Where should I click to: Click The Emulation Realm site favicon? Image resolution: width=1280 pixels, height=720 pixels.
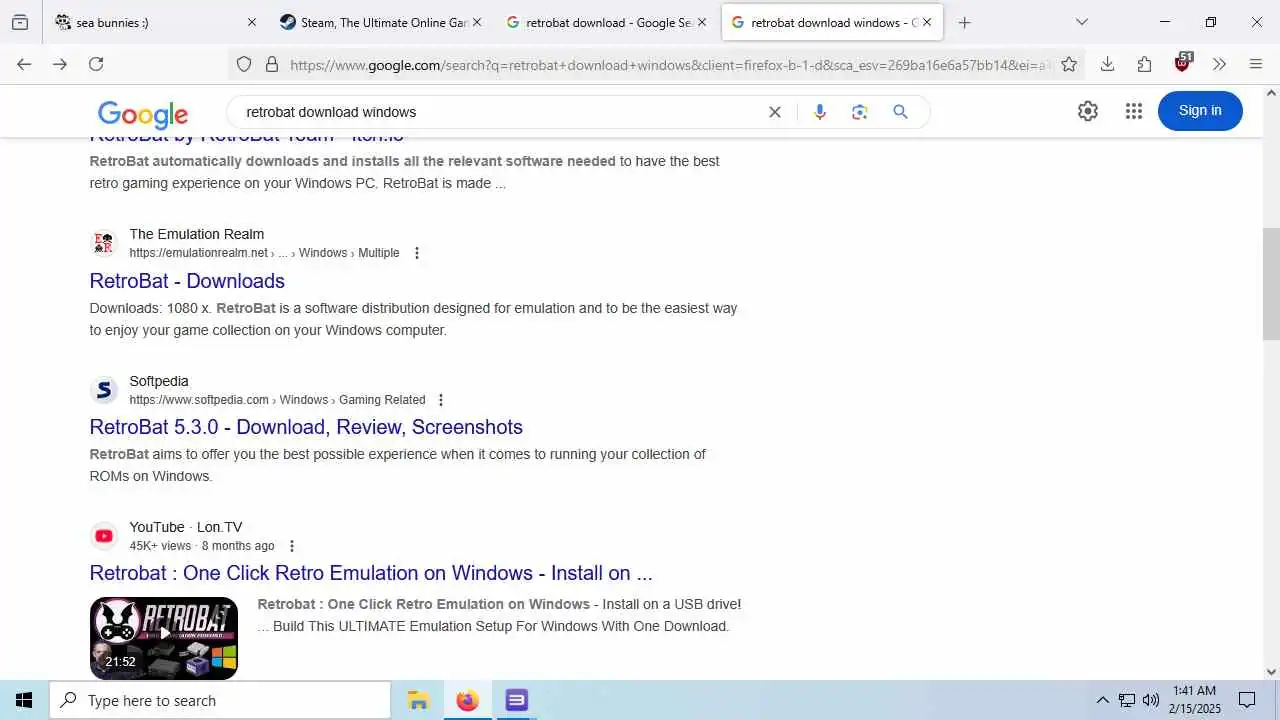tap(104, 243)
